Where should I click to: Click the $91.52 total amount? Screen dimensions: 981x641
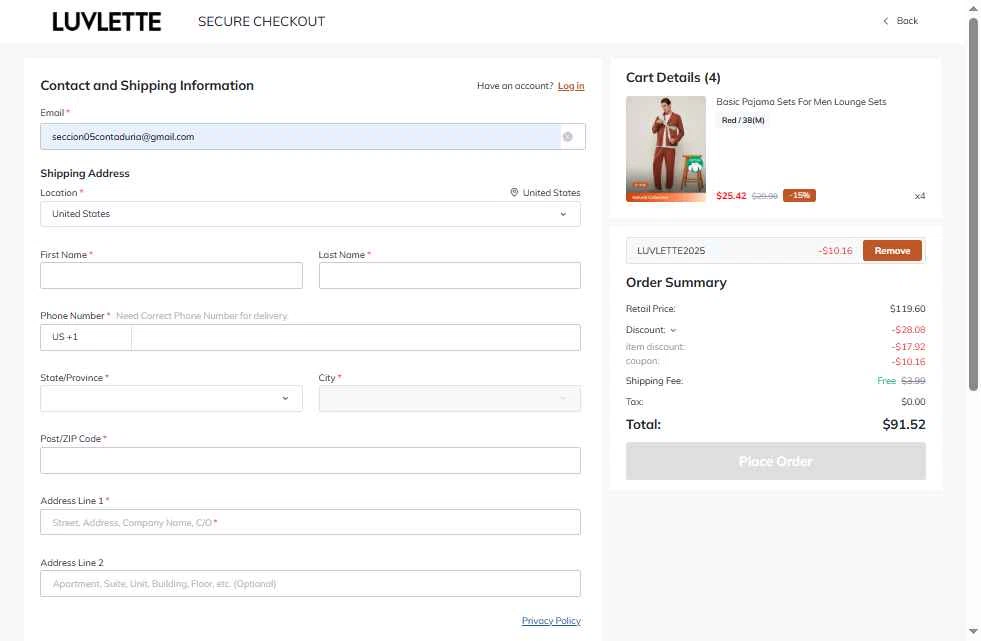pos(903,425)
